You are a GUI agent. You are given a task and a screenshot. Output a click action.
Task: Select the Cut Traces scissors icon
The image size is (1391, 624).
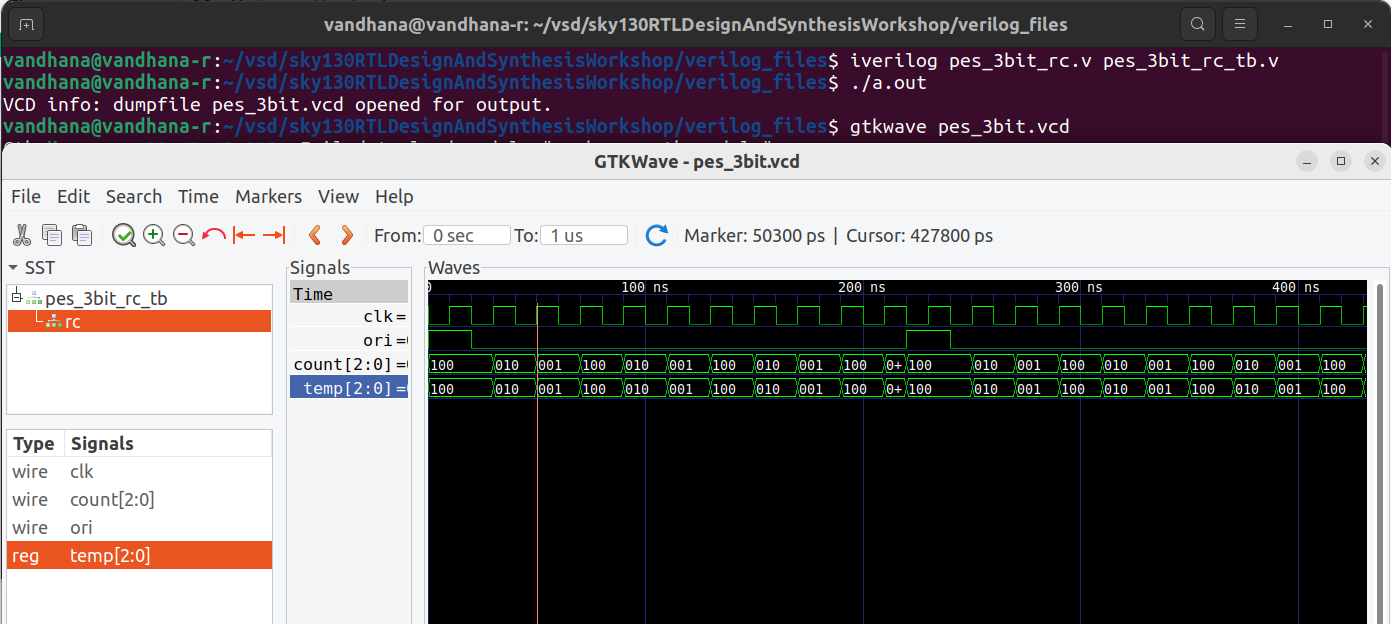[22, 235]
